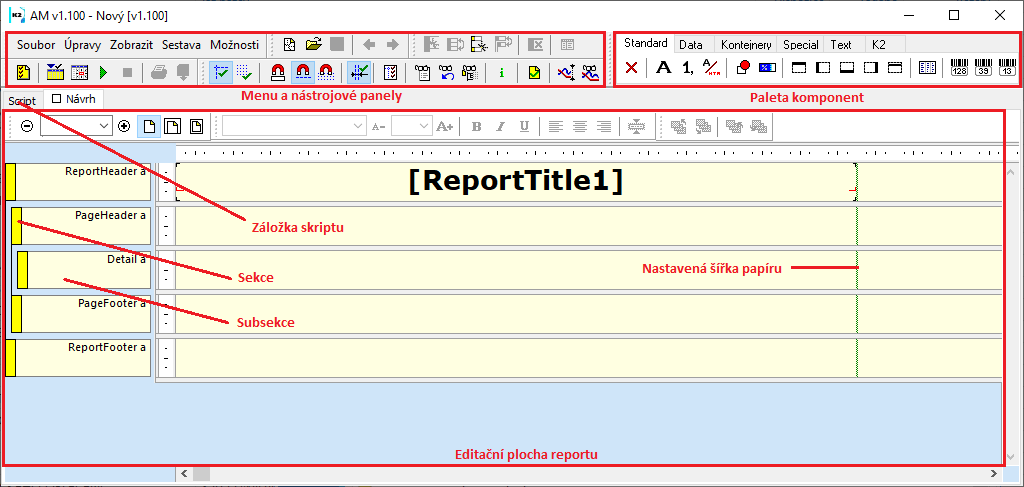Select the Data palette tab
The image size is (1024, 487).
tap(690, 44)
